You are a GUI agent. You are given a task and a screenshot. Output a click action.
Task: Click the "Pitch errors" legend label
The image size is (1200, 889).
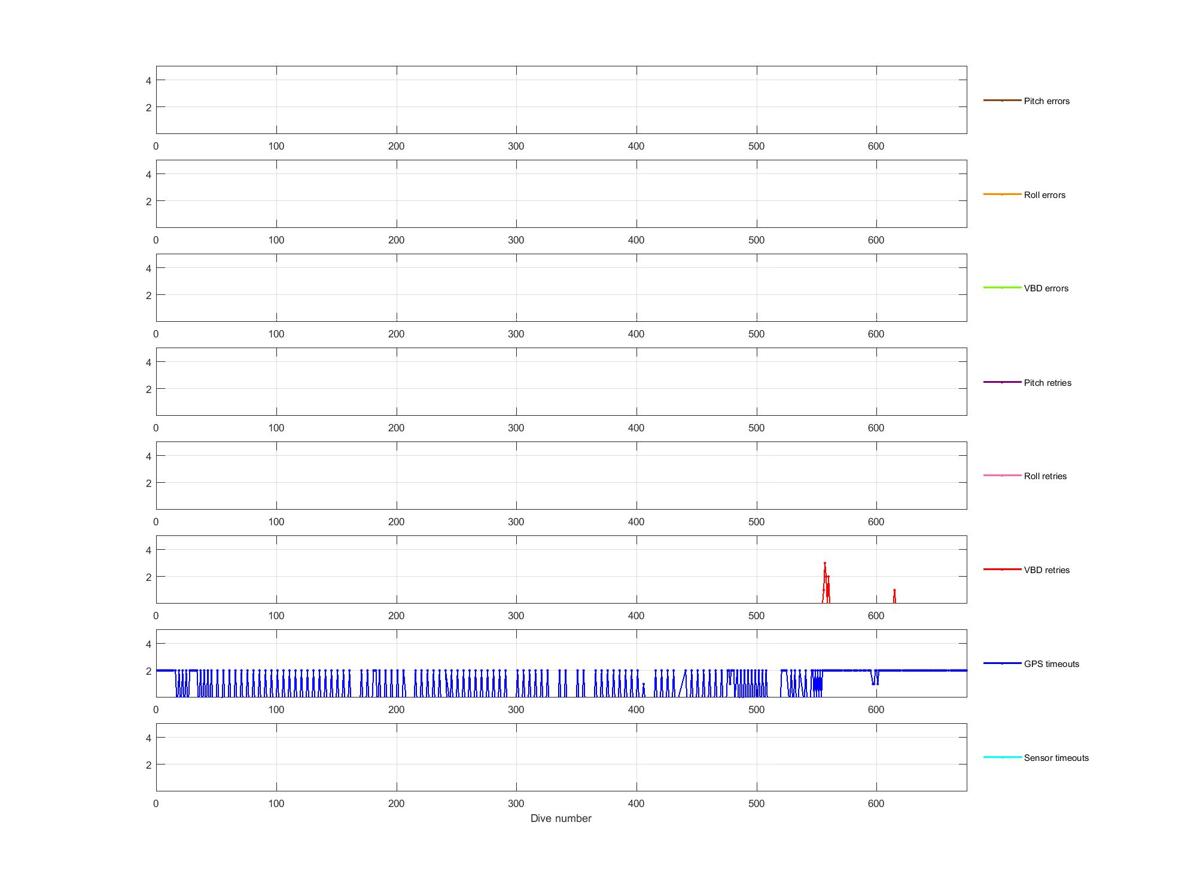pos(1046,101)
